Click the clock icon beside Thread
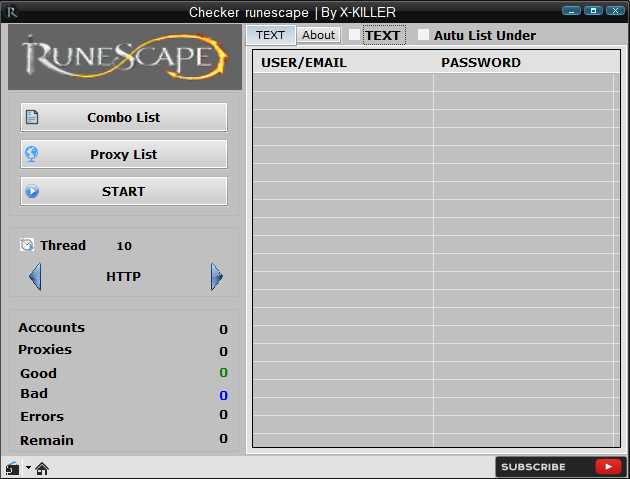The width and height of the screenshot is (630, 479). [27, 245]
